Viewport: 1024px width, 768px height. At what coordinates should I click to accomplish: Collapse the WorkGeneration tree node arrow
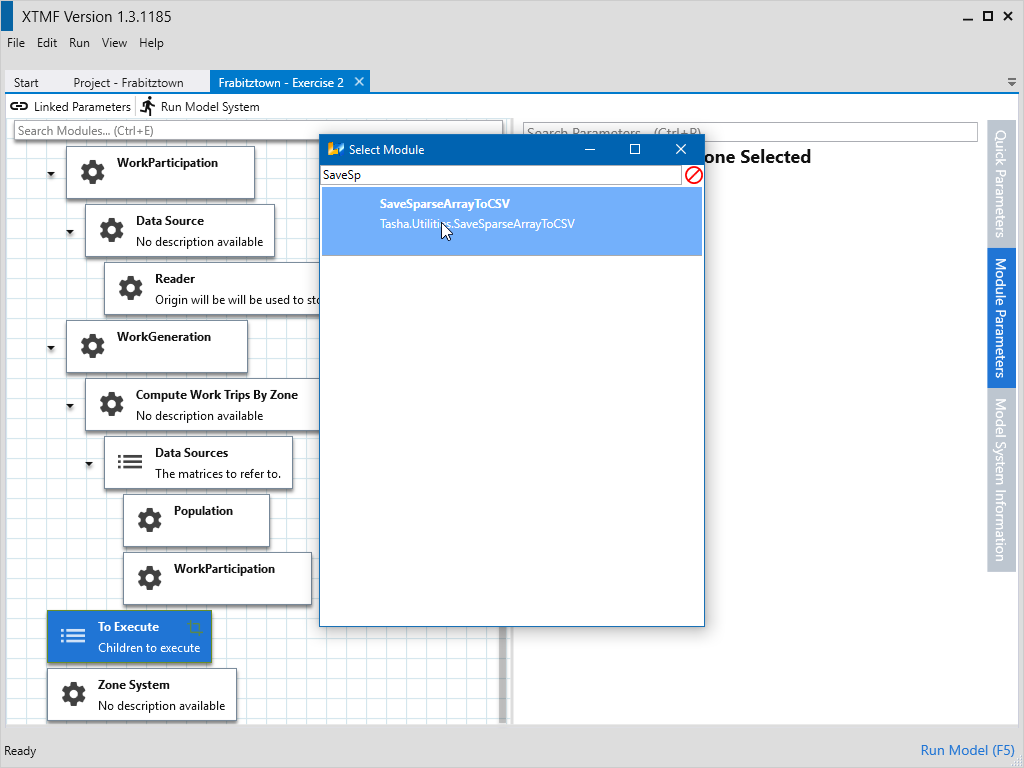[x=51, y=348]
